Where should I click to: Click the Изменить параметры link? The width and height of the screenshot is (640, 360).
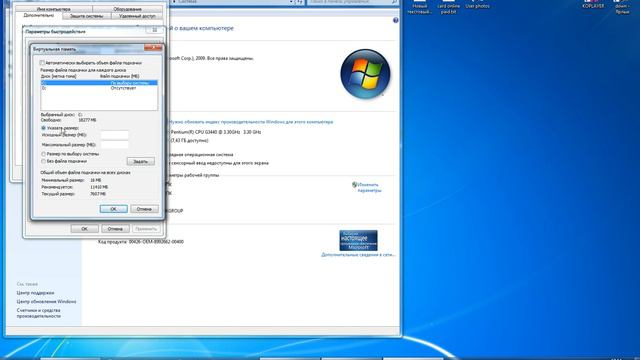coord(369,188)
